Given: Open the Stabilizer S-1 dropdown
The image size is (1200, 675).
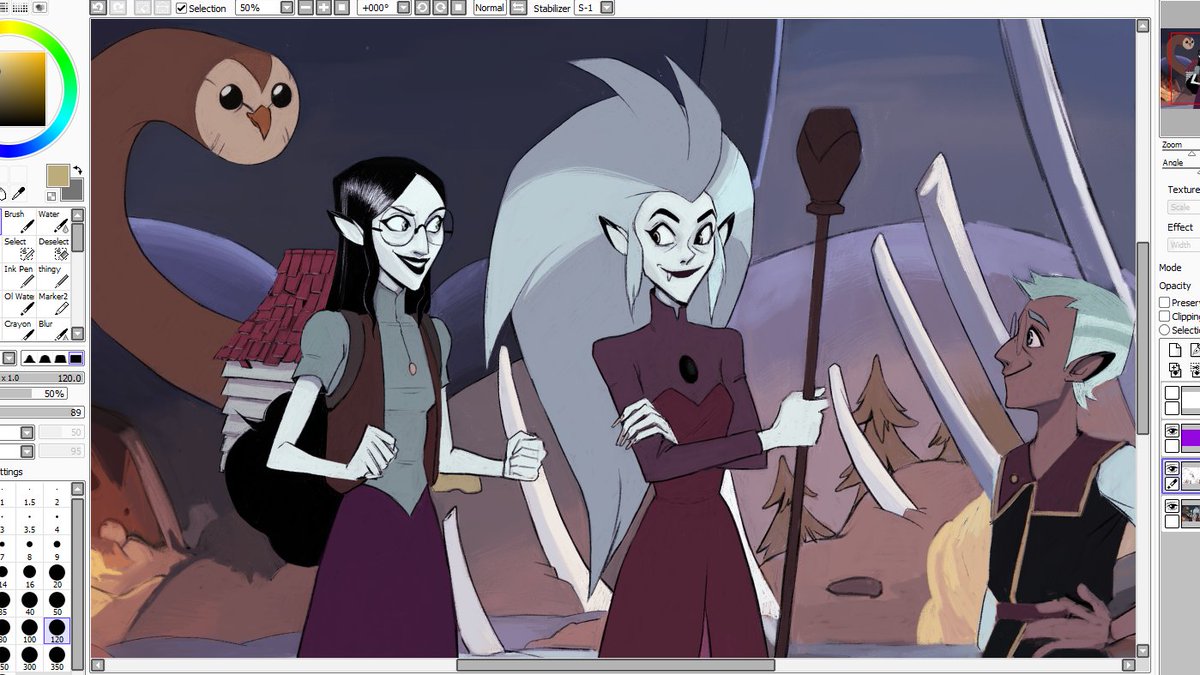Looking at the screenshot, I should (607, 7).
